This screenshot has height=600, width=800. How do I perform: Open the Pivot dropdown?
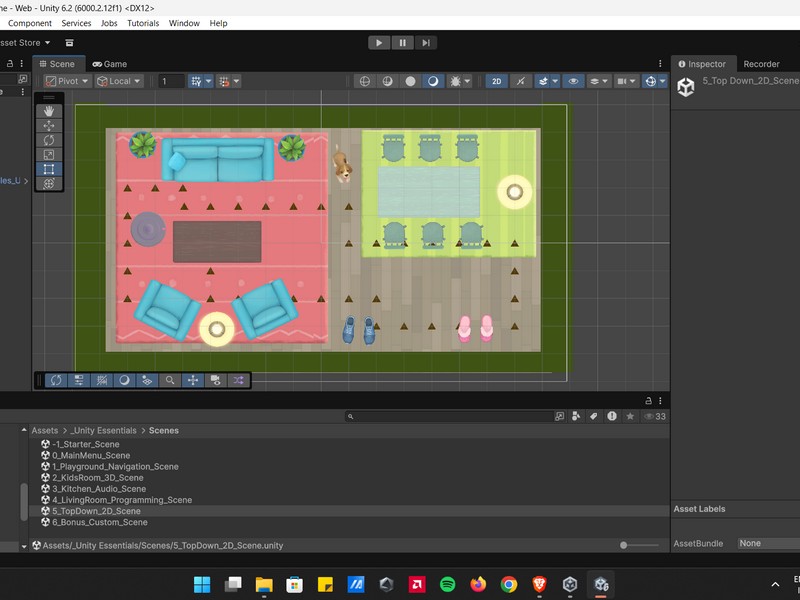pos(67,81)
